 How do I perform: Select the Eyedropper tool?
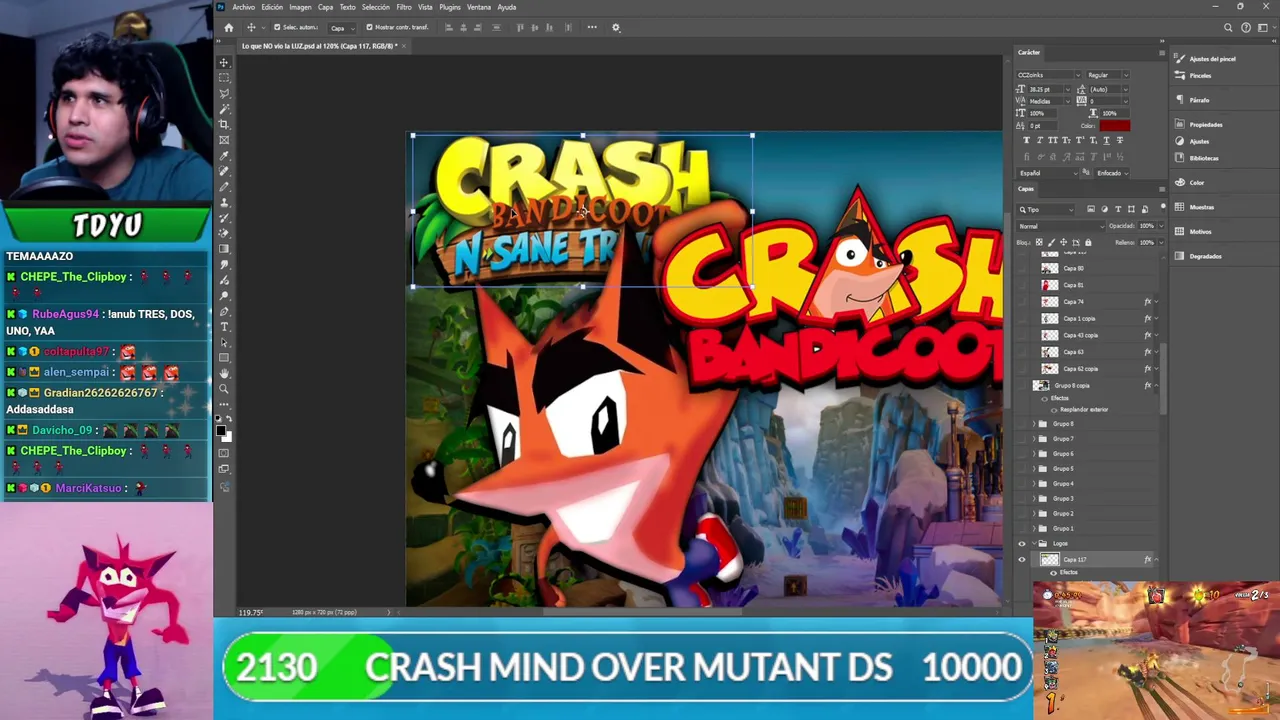point(224,155)
